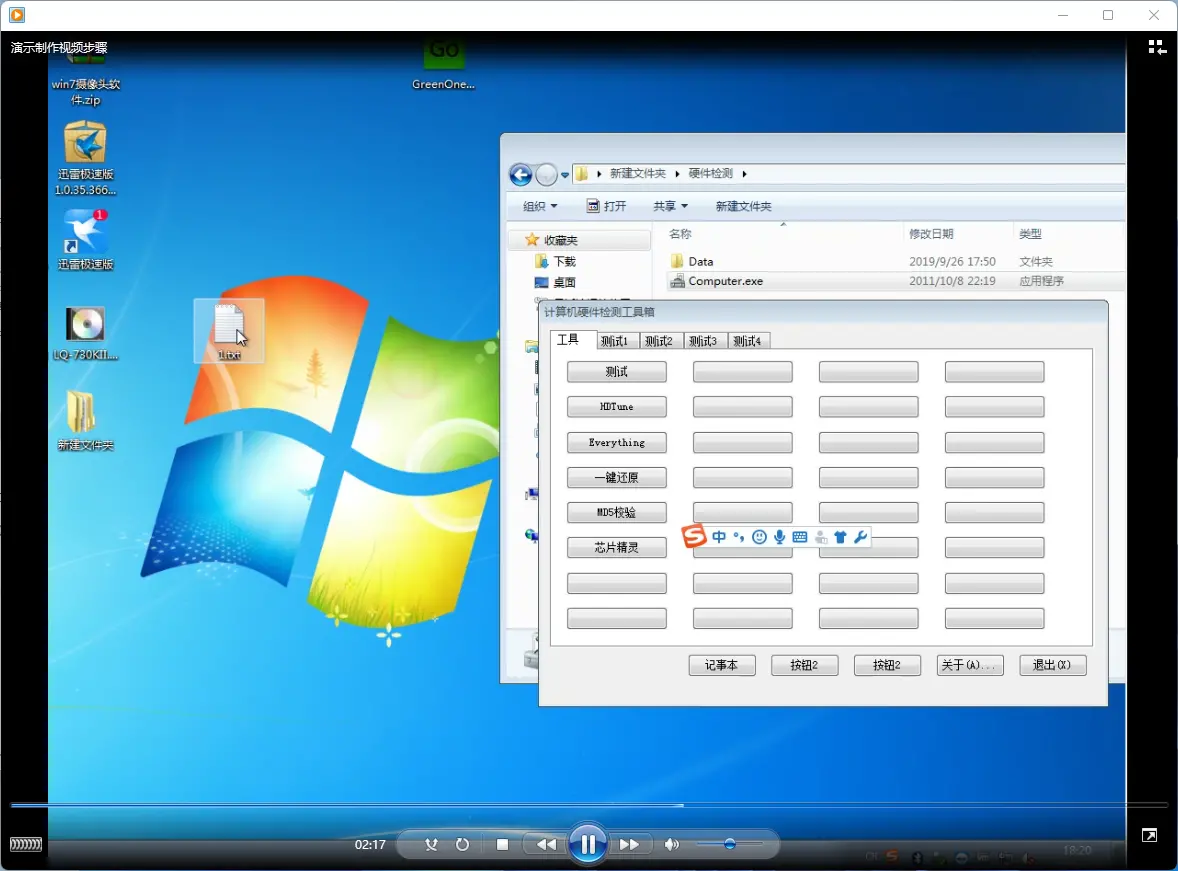This screenshot has height=871, width=1178.
Task: Toggle repeat mode in player
Action: tap(462, 845)
